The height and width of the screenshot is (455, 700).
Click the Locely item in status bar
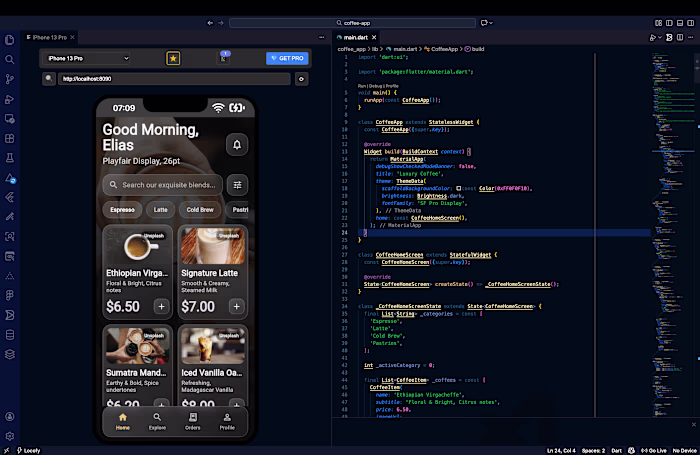pyautogui.click(x=28, y=451)
